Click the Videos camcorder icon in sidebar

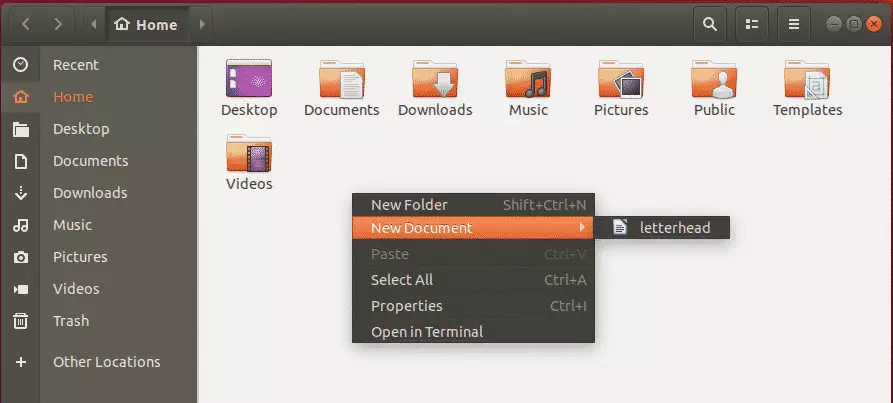point(21,289)
